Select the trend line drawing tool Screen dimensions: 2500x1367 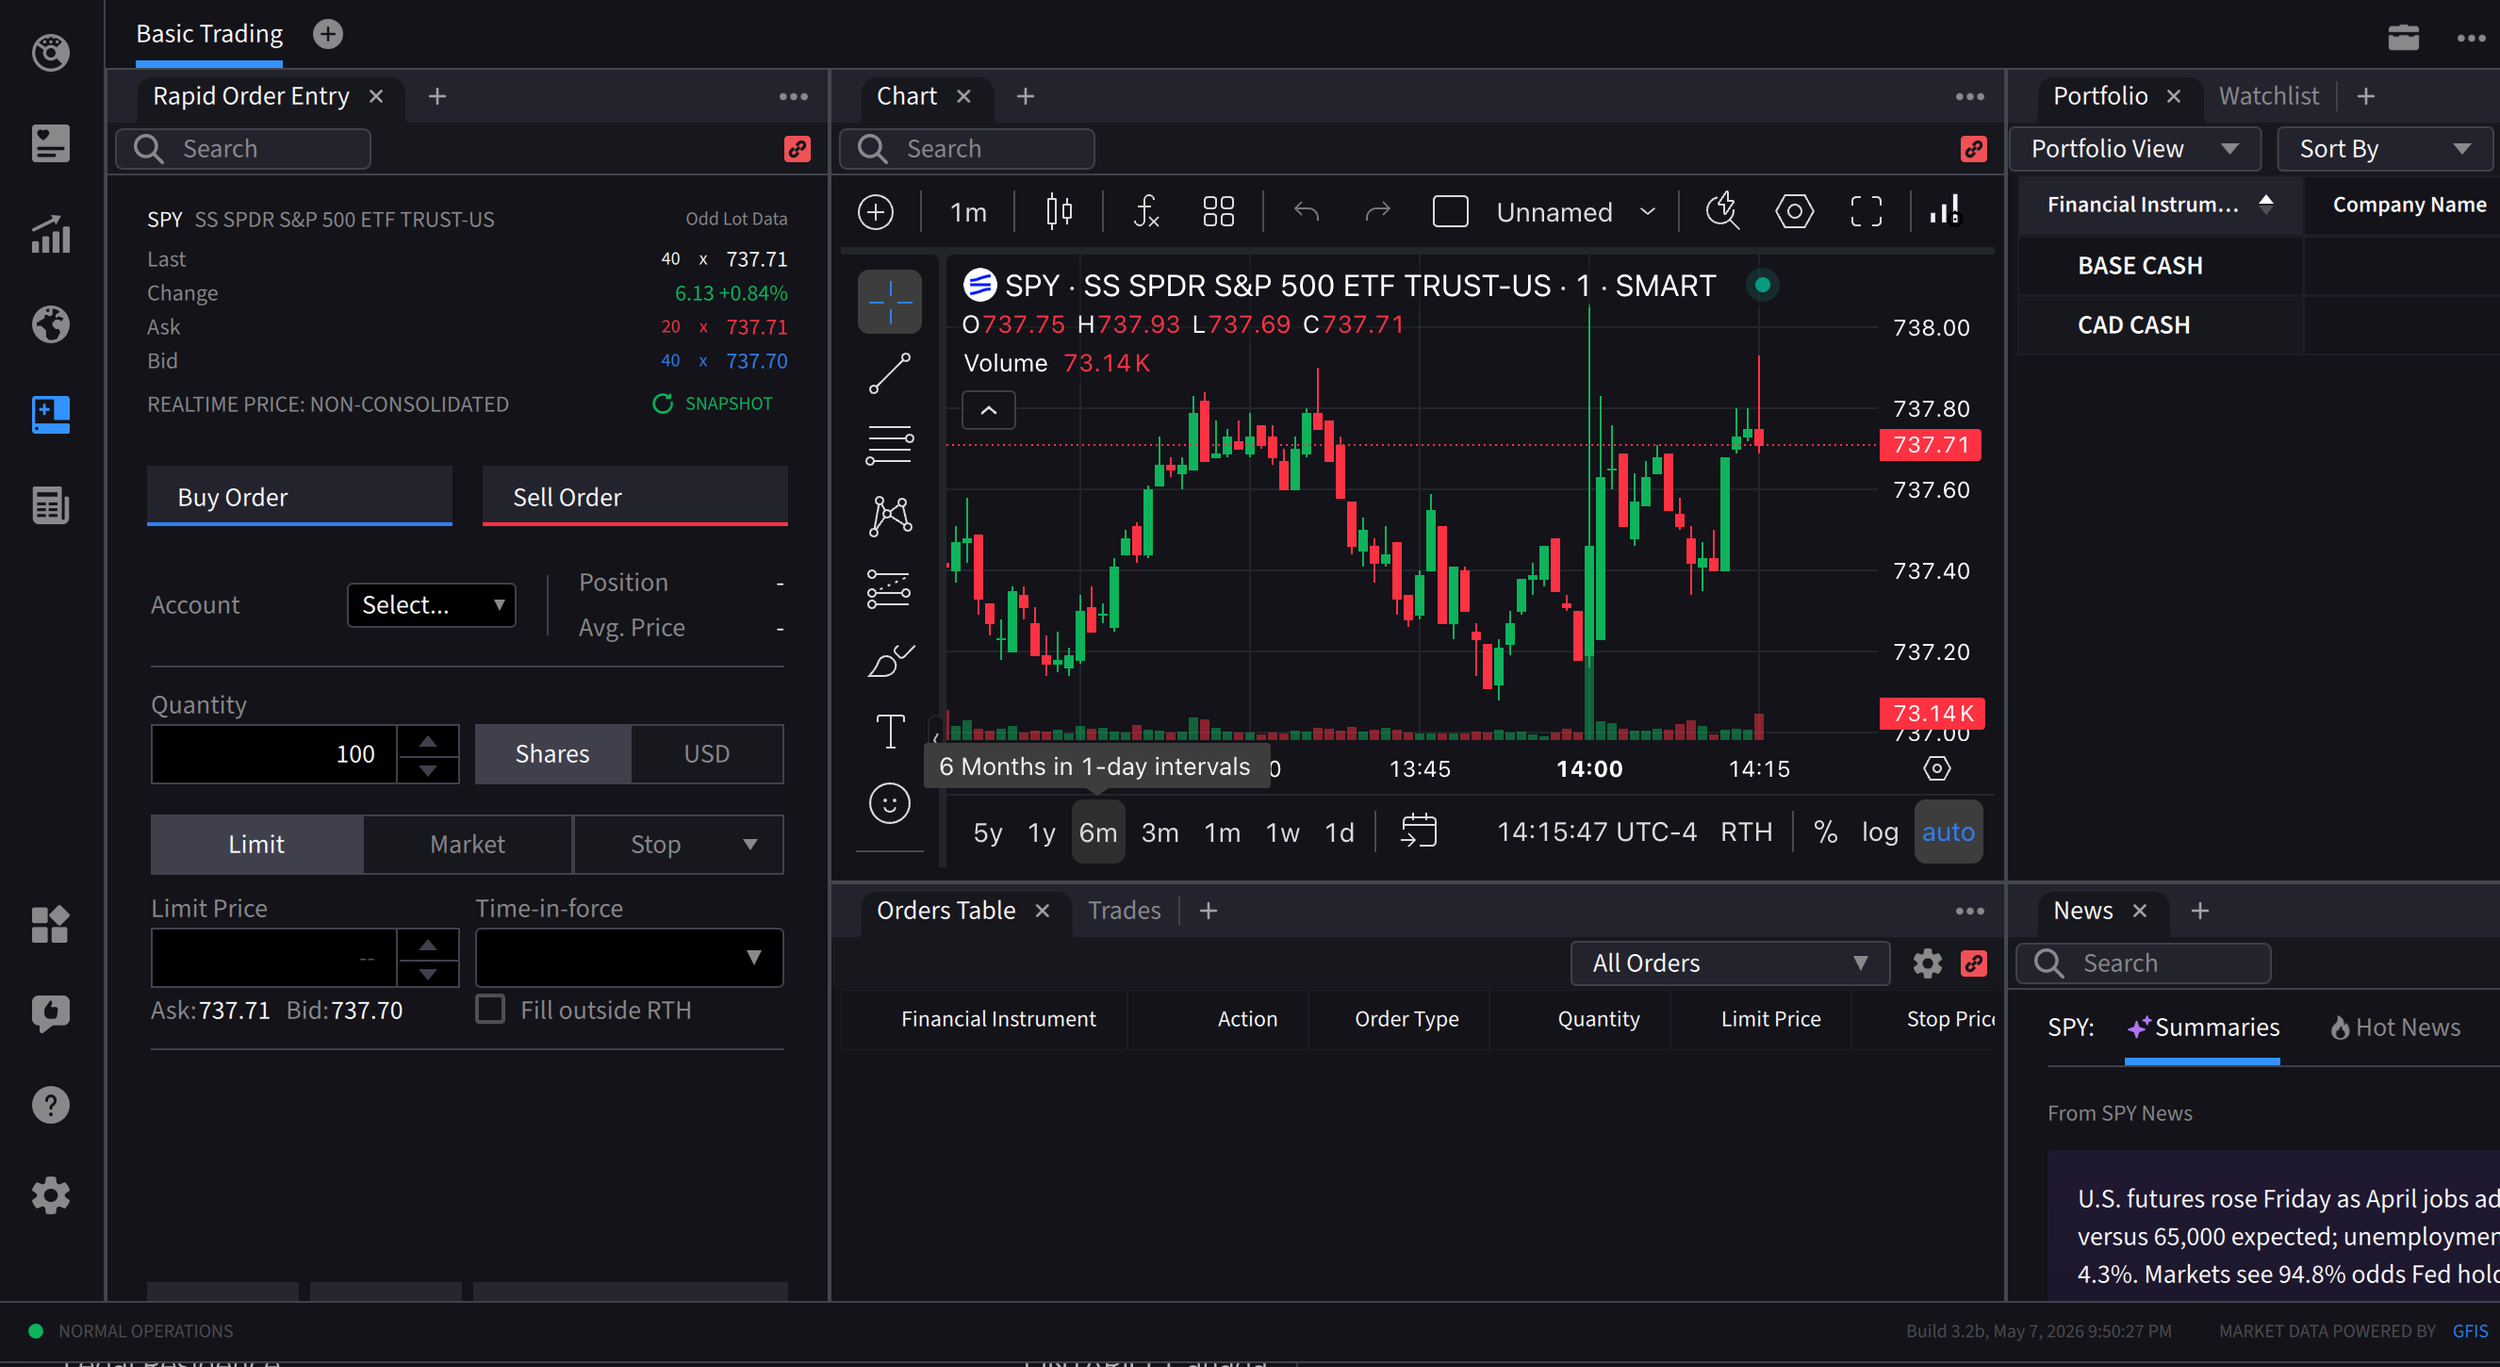click(889, 373)
